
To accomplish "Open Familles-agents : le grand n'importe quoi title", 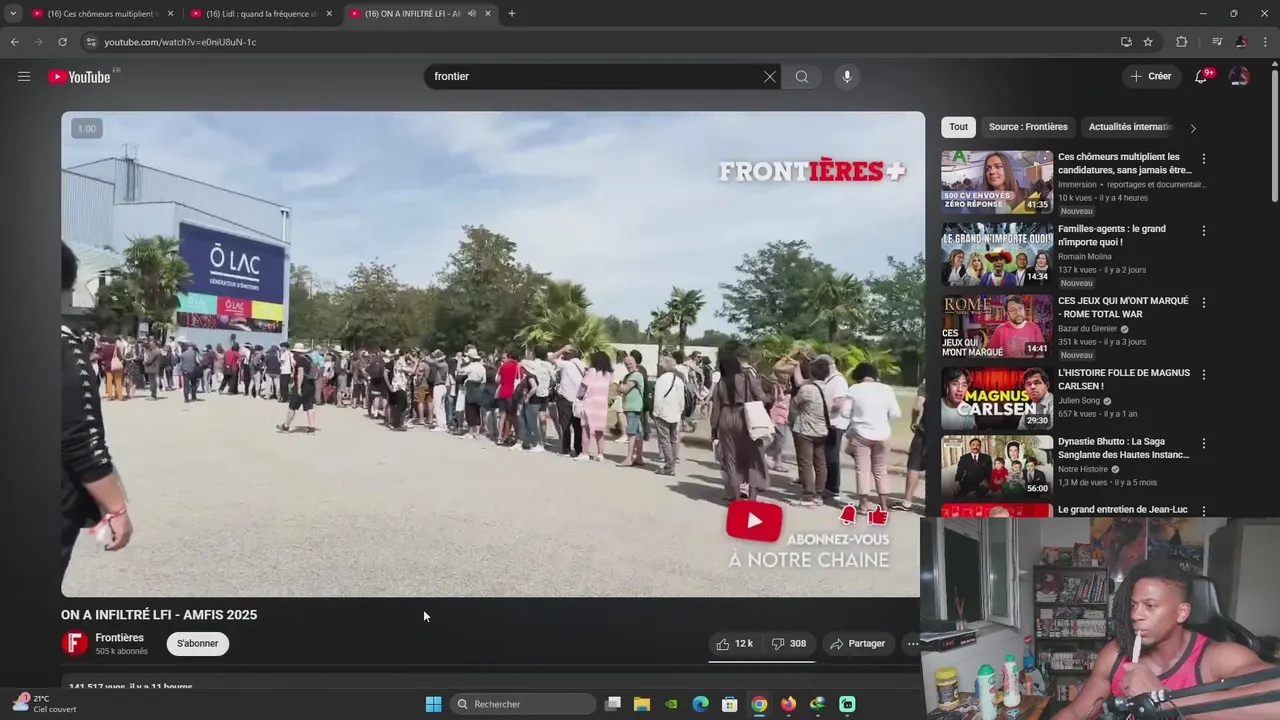I will (x=1112, y=235).
